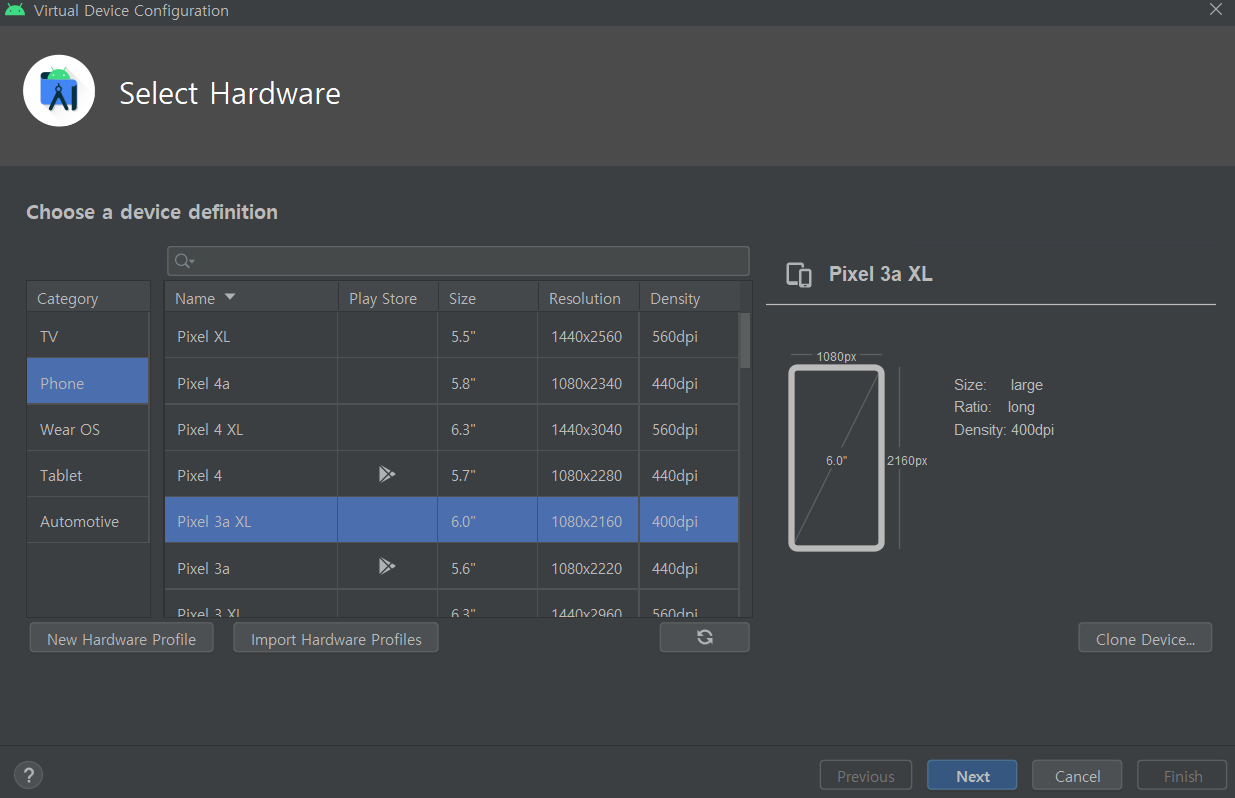This screenshot has width=1235, height=798.
Task: Focus the device search input field
Action: [458, 261]
